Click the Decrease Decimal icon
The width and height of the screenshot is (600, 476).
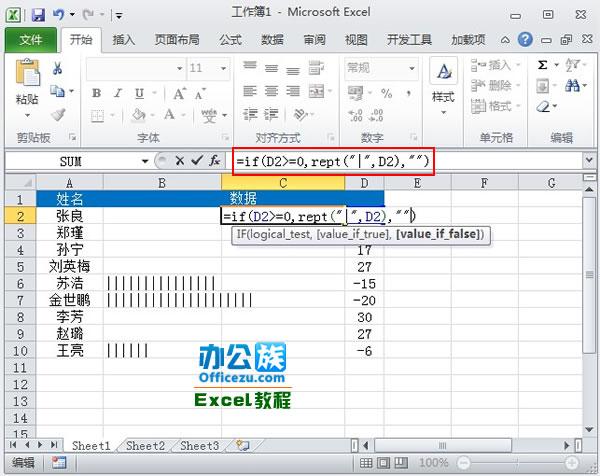(x=376, y=115)
